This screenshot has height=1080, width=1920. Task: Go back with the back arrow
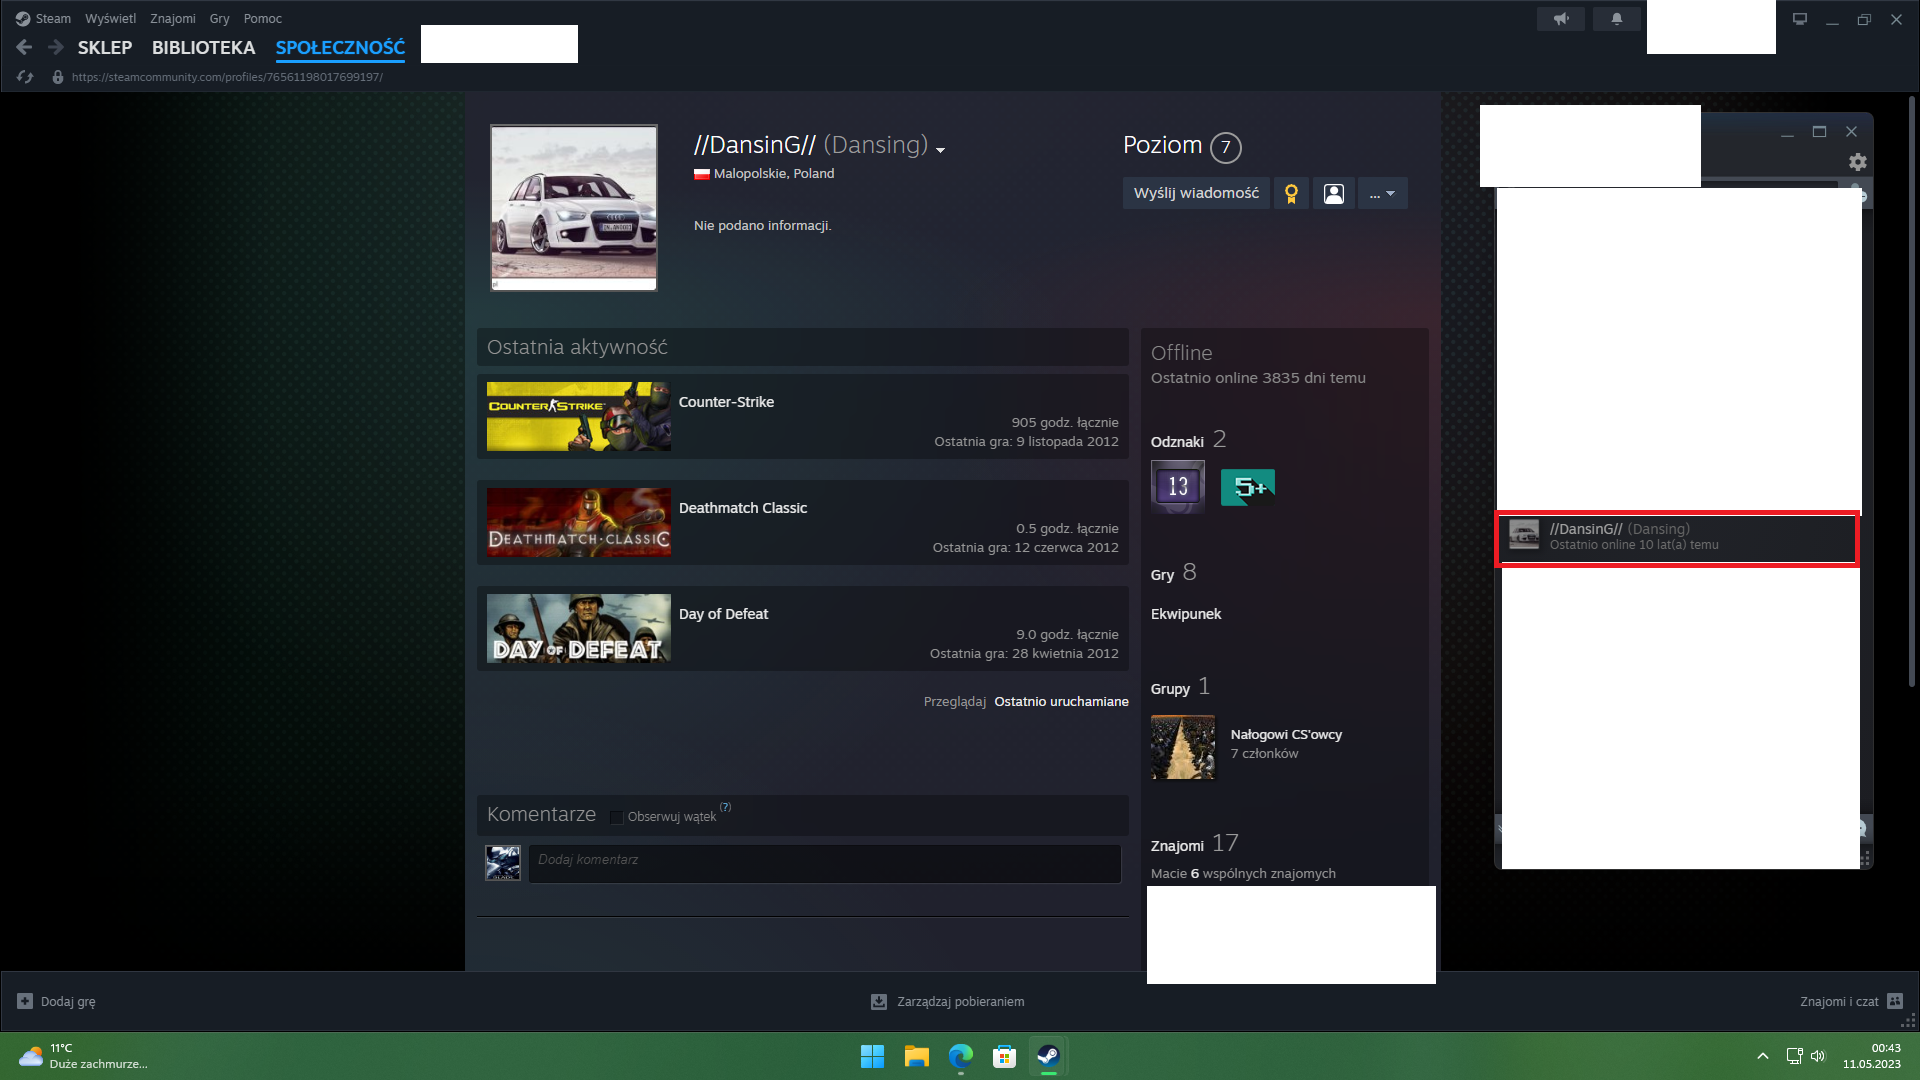pos(24,47)
